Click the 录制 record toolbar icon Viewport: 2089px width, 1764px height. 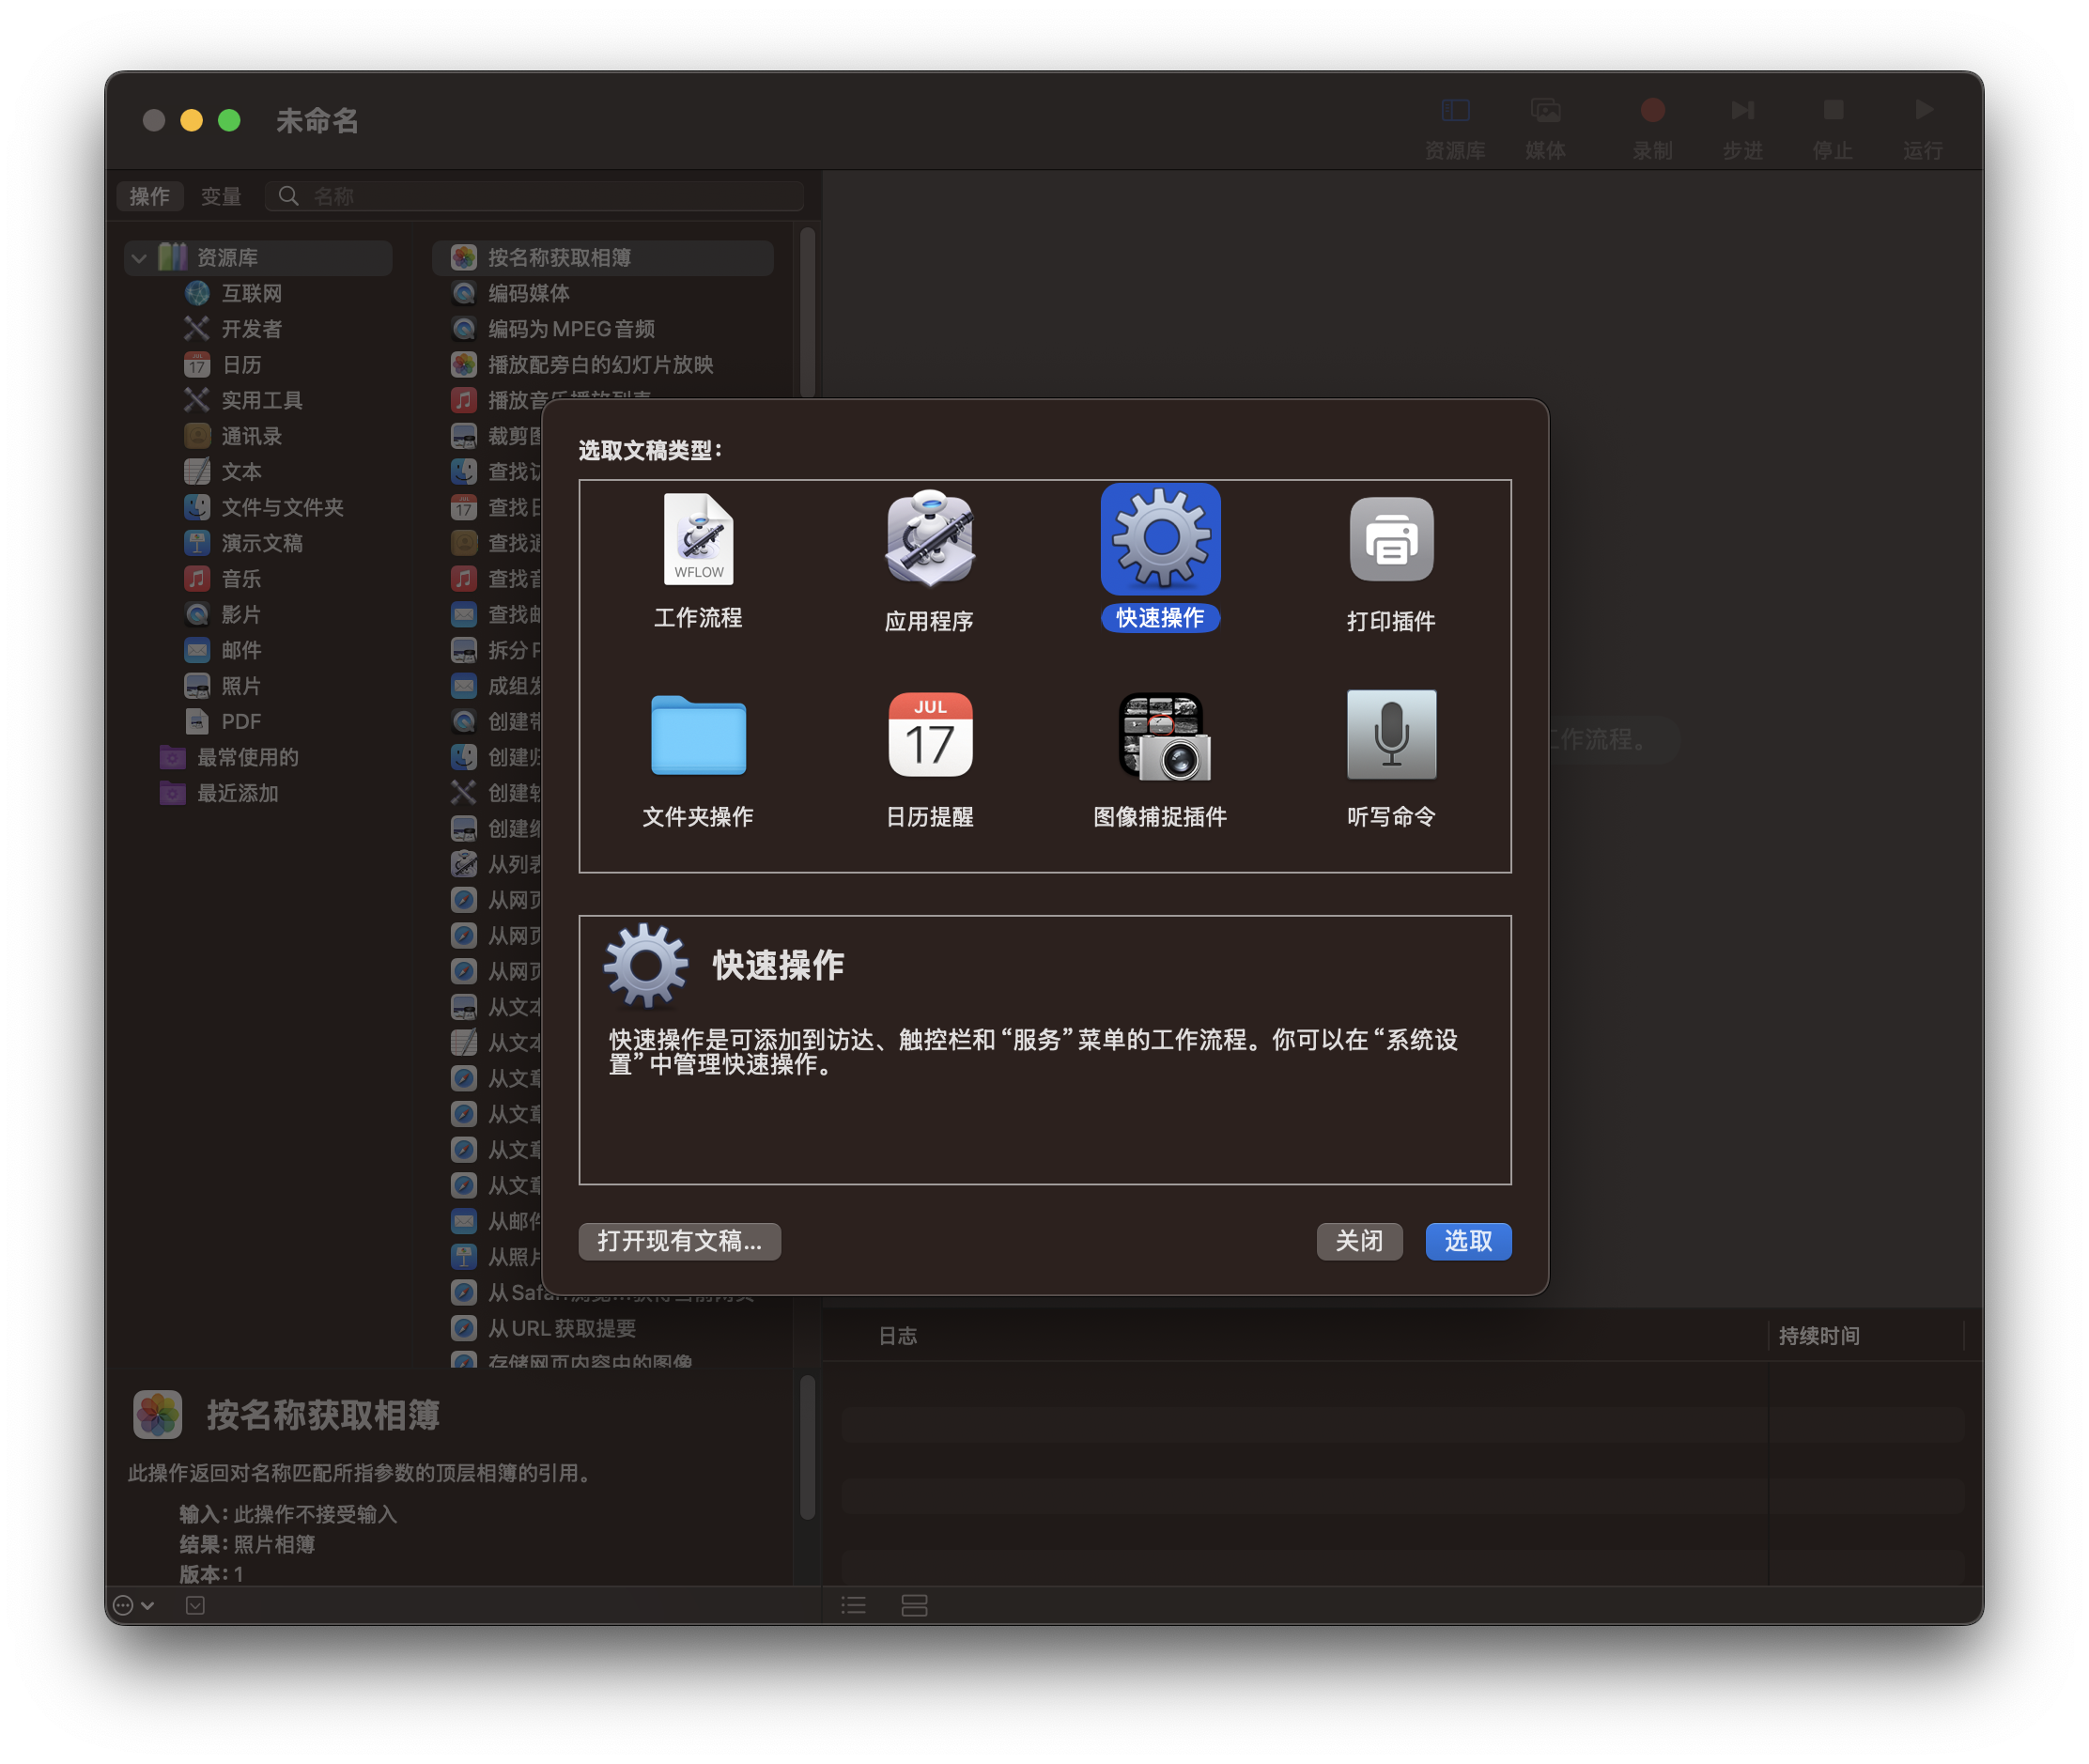click(1652, 109)
